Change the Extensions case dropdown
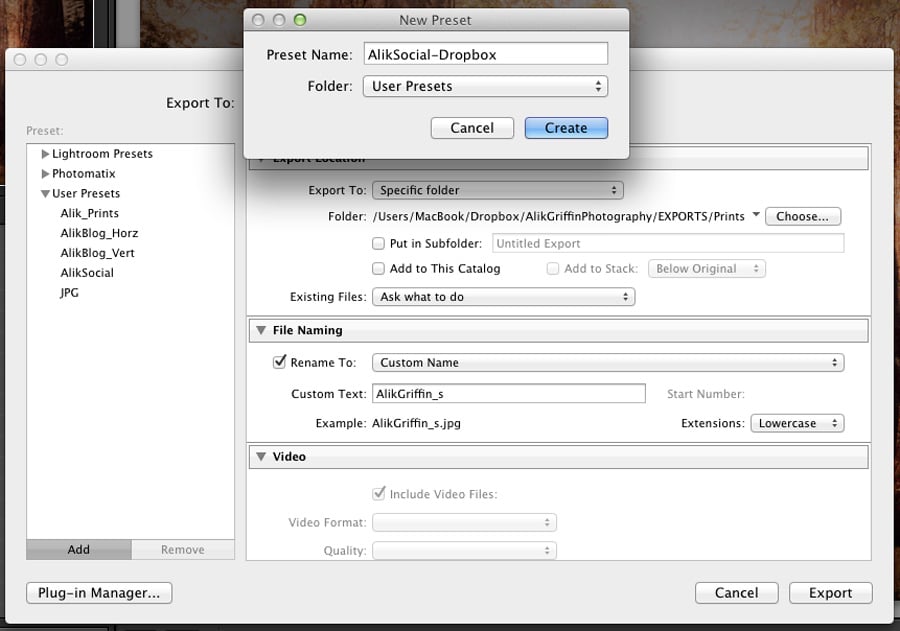 tap(797, 423)
